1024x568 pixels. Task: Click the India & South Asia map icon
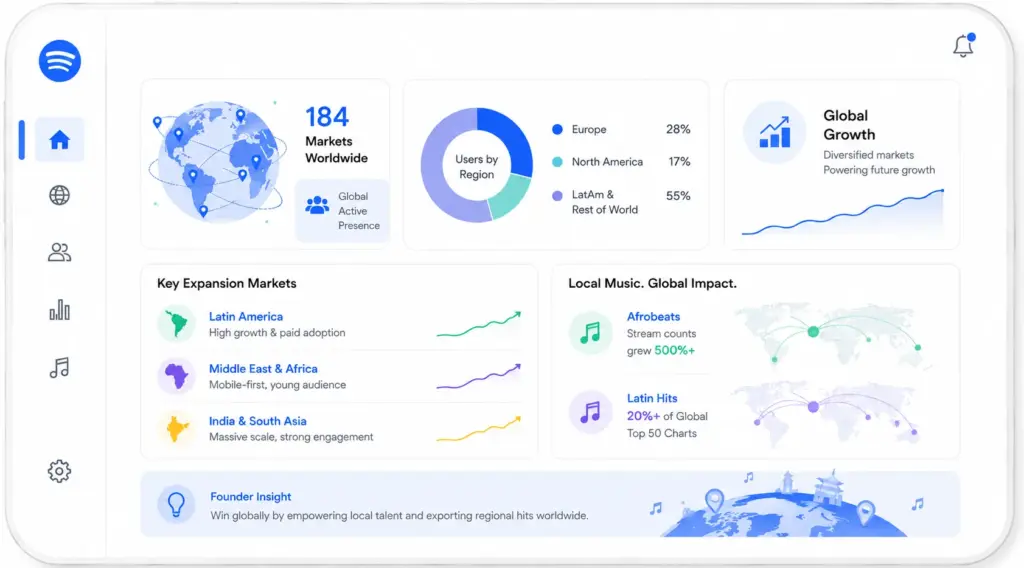point(176,428)
